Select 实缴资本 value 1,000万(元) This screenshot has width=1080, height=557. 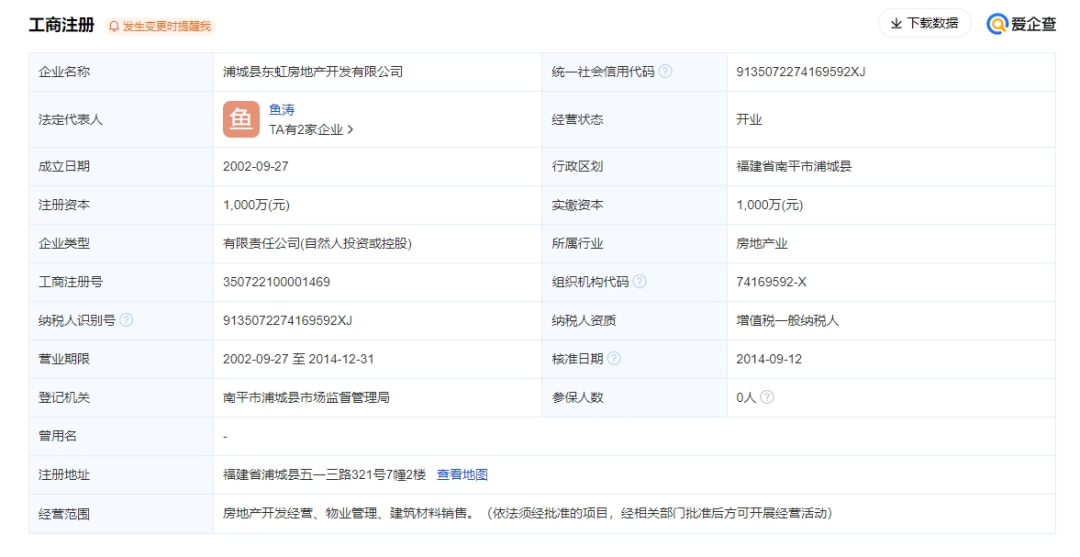[x=769, y=204]
